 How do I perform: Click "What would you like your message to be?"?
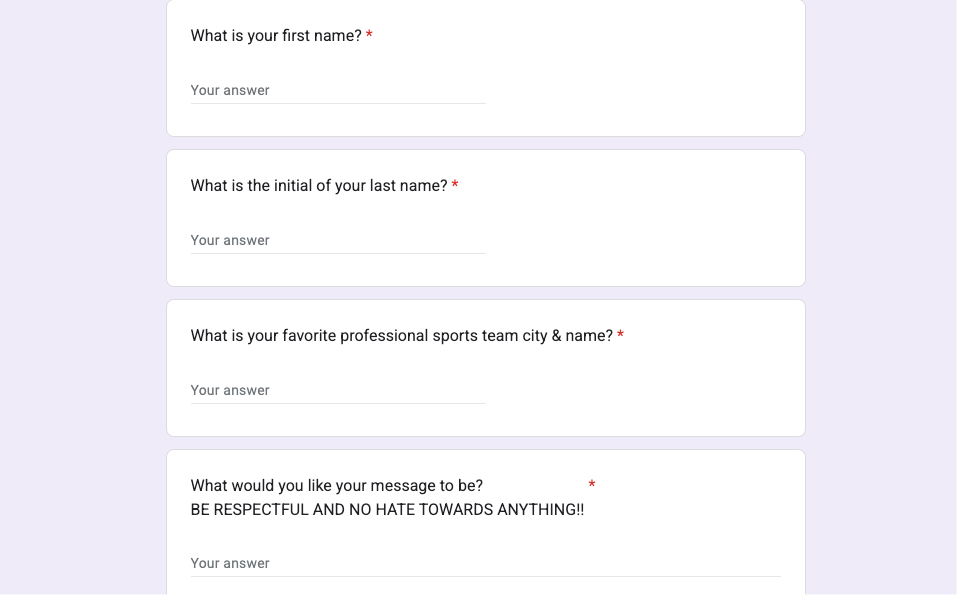336,486
